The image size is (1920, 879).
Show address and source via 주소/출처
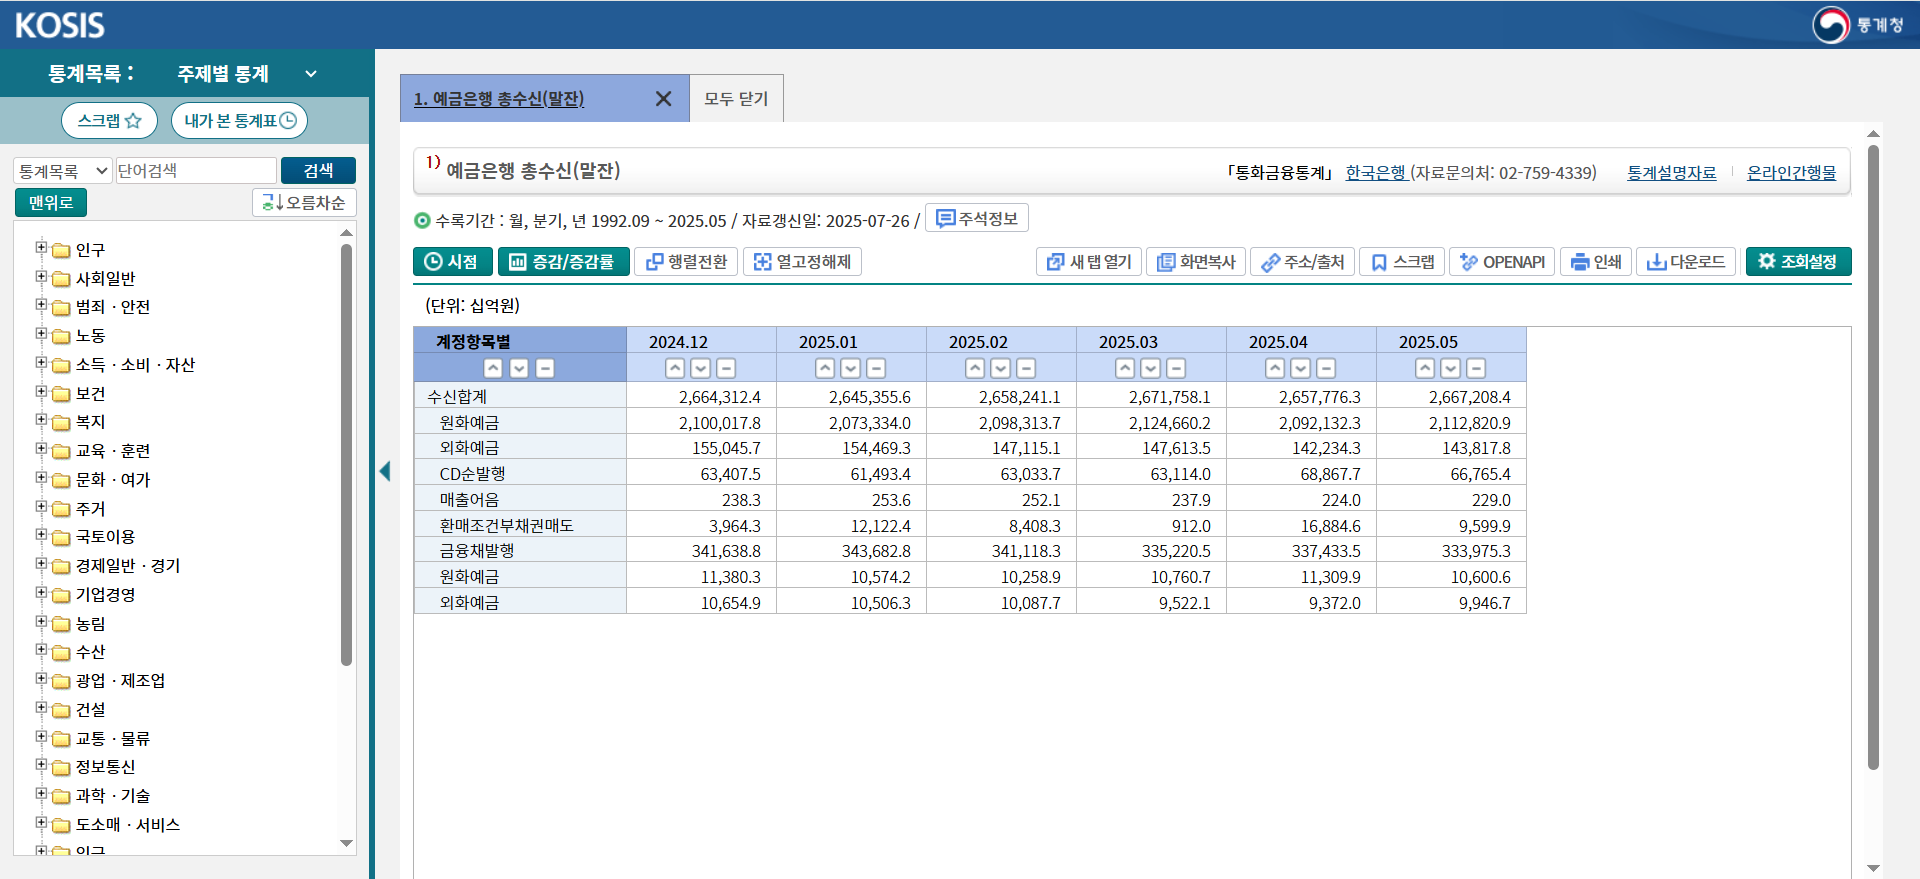1302,261
